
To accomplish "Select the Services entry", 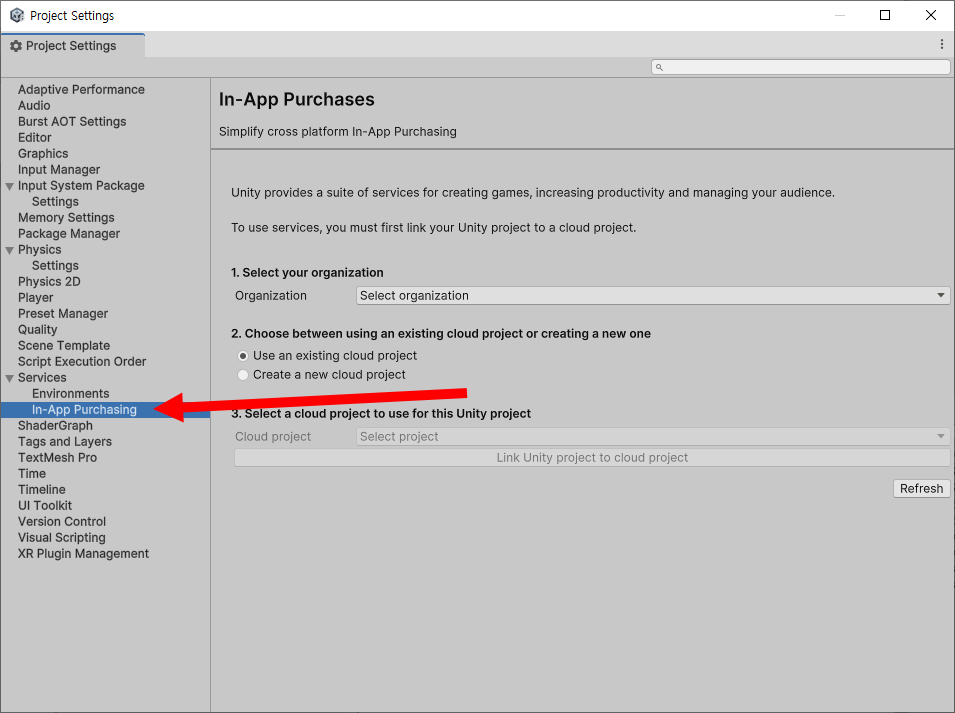I will point(42,378).
